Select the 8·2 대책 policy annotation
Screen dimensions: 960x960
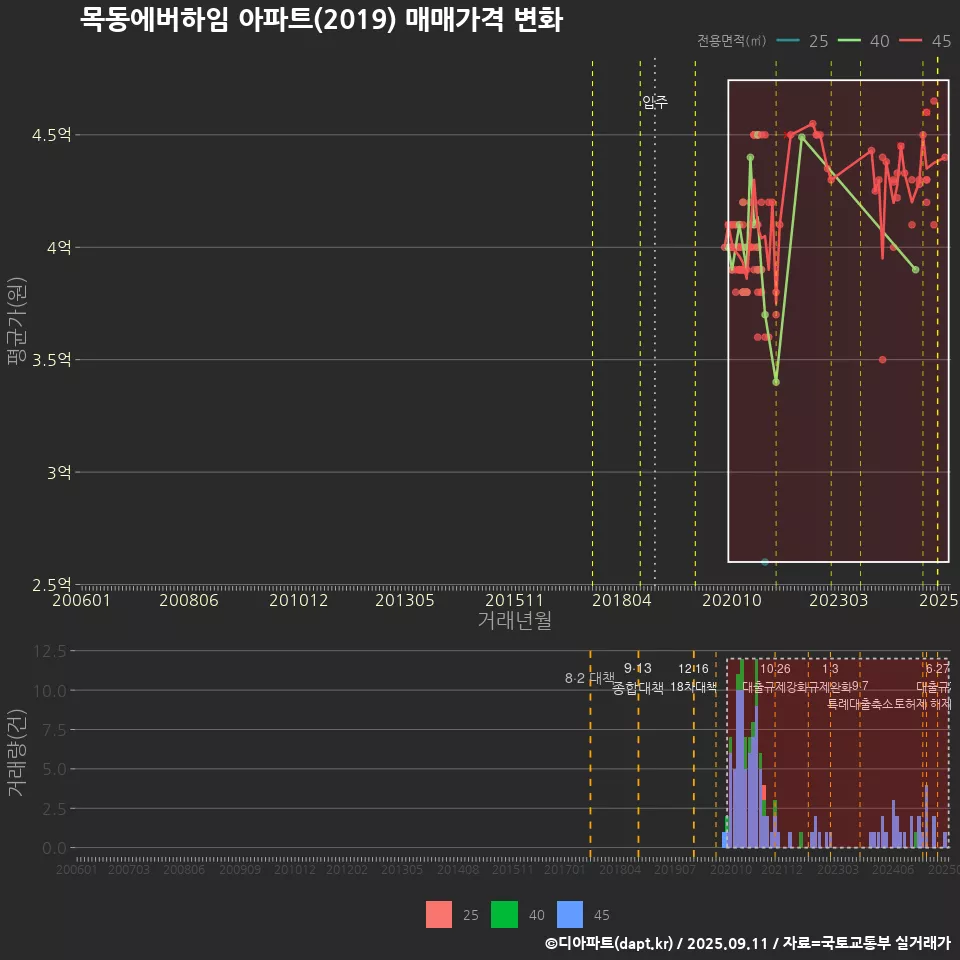[x=589, y=678]
